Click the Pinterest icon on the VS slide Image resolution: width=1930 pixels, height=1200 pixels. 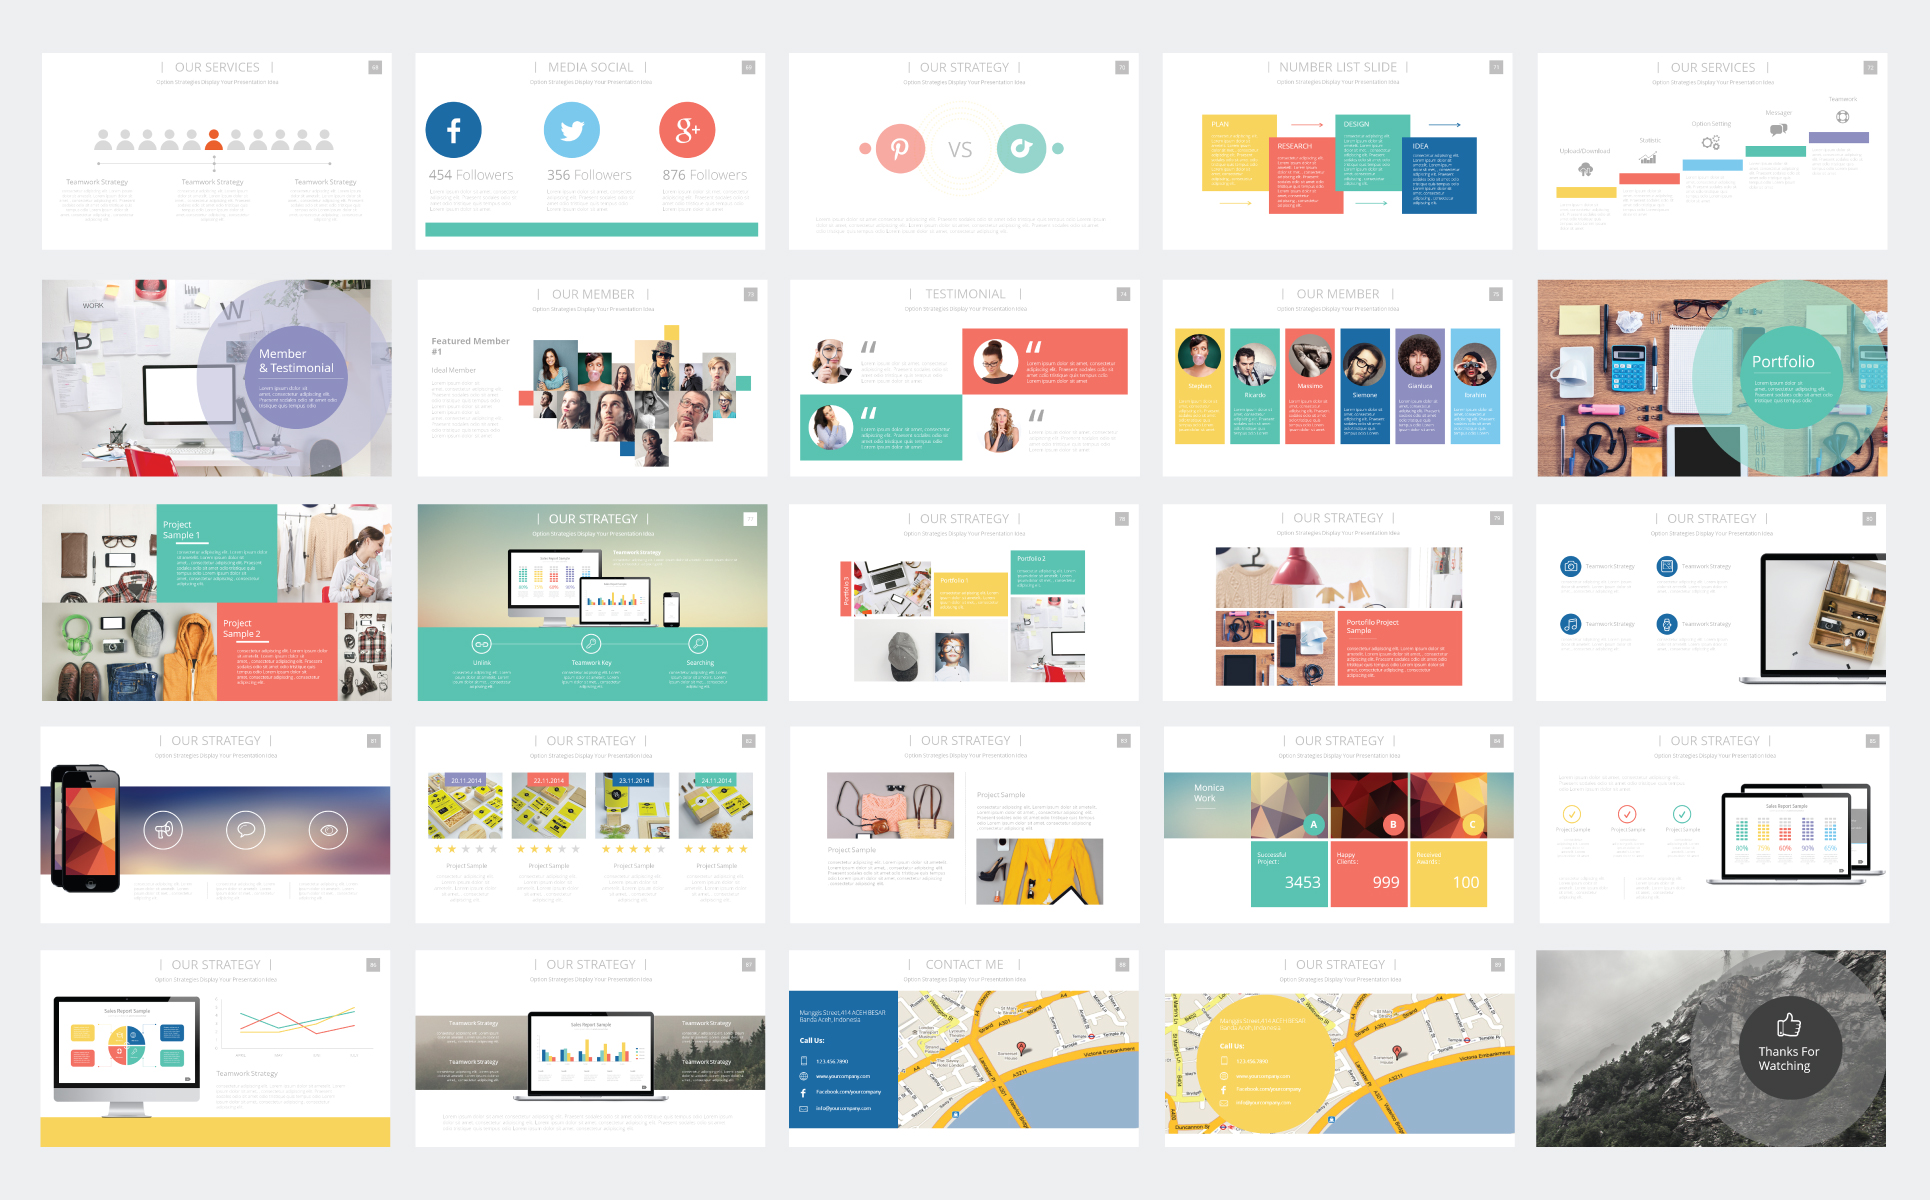point(900,148)
